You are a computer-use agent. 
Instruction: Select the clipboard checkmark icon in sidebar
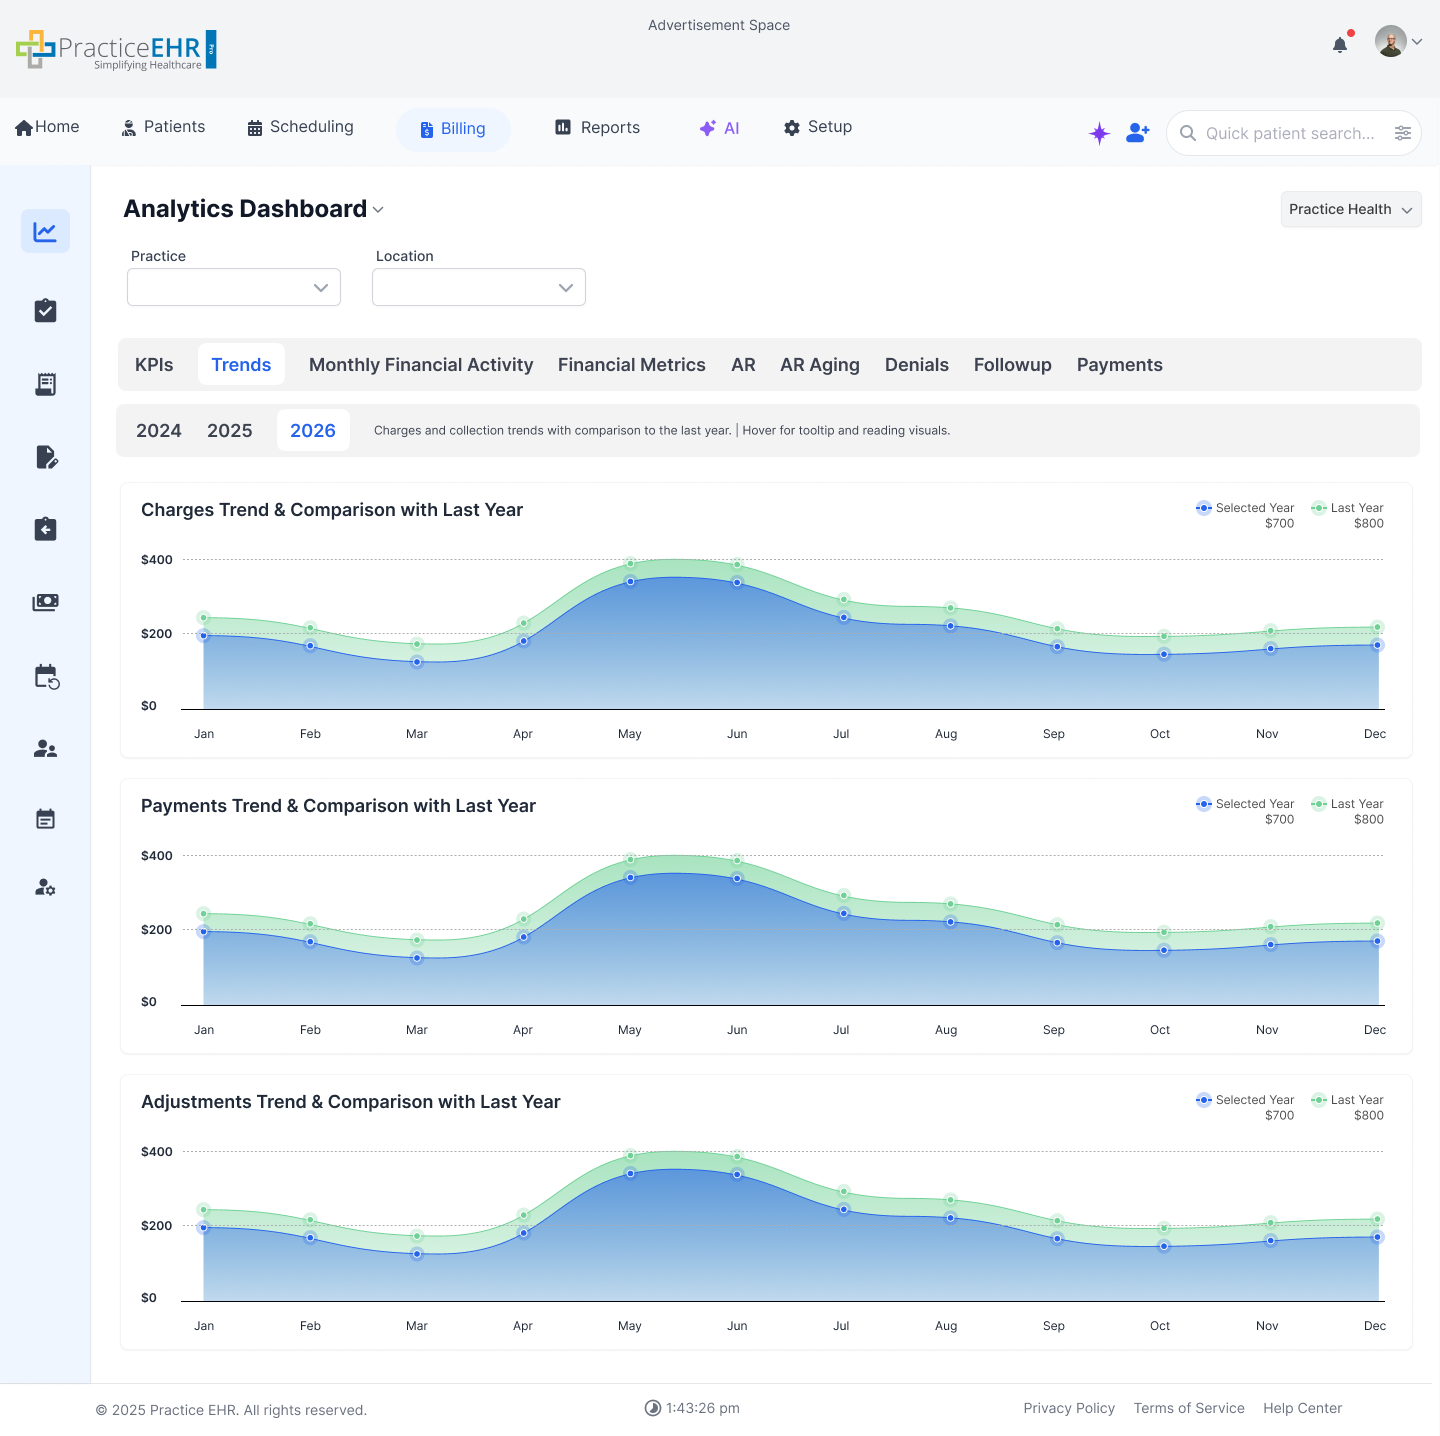(45, 310)
